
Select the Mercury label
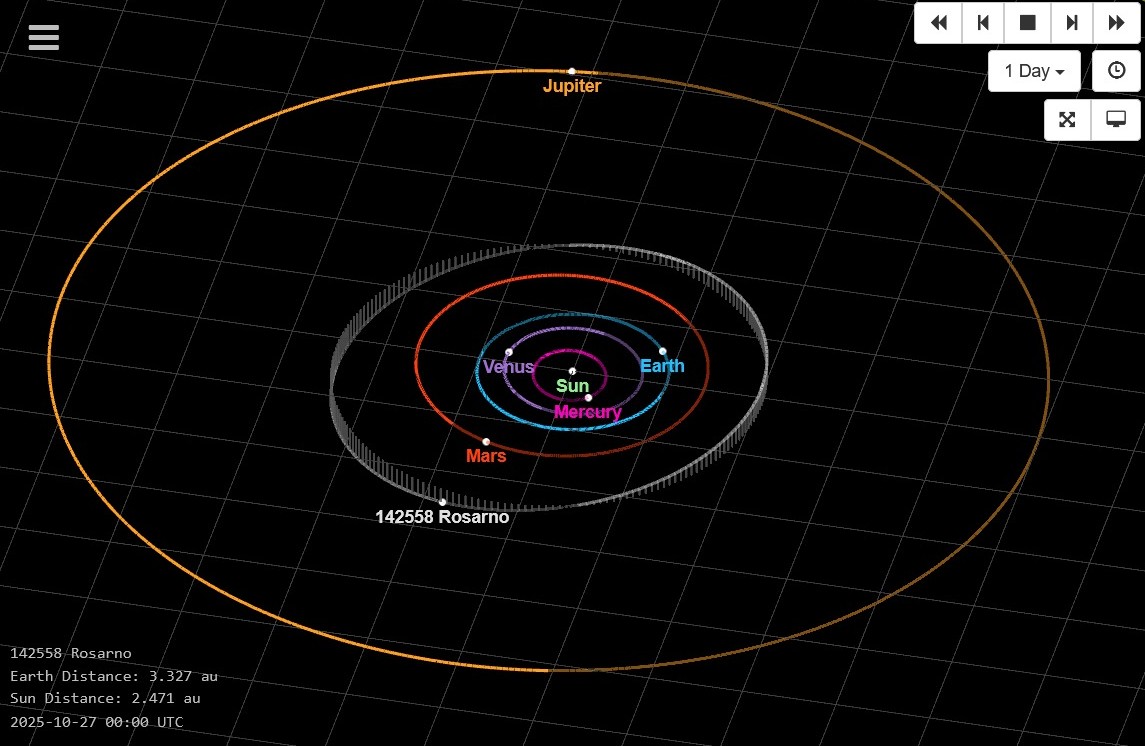pyautogui.click(x=588, y=411)
